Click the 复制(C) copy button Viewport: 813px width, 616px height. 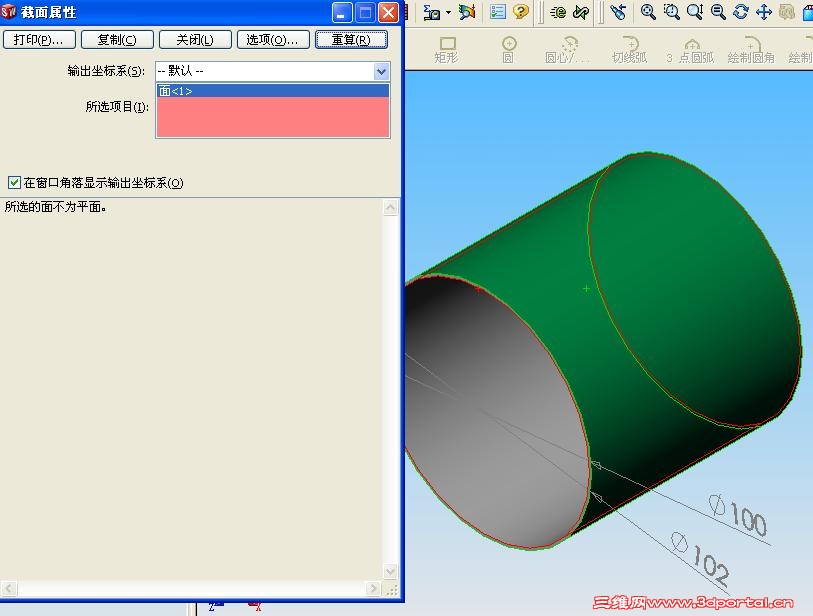pyautogui.click(x=117, y=40)
